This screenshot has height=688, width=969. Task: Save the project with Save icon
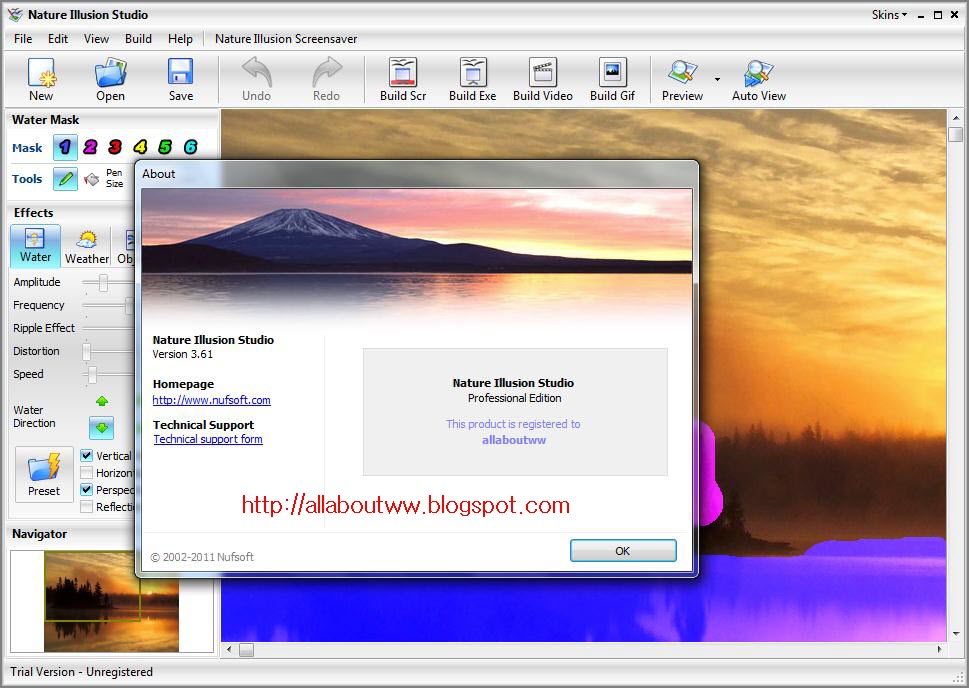tap(180, 73)
